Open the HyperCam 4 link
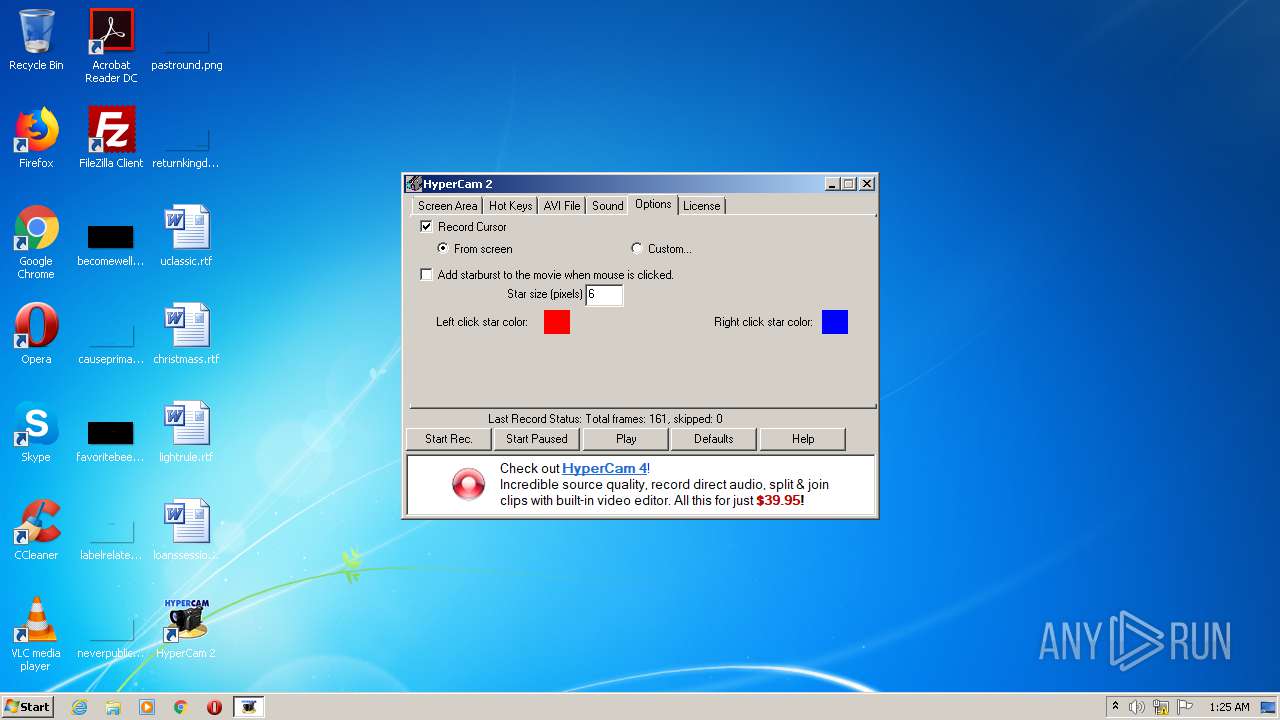1280x720 pixels. tap(605, 468)
